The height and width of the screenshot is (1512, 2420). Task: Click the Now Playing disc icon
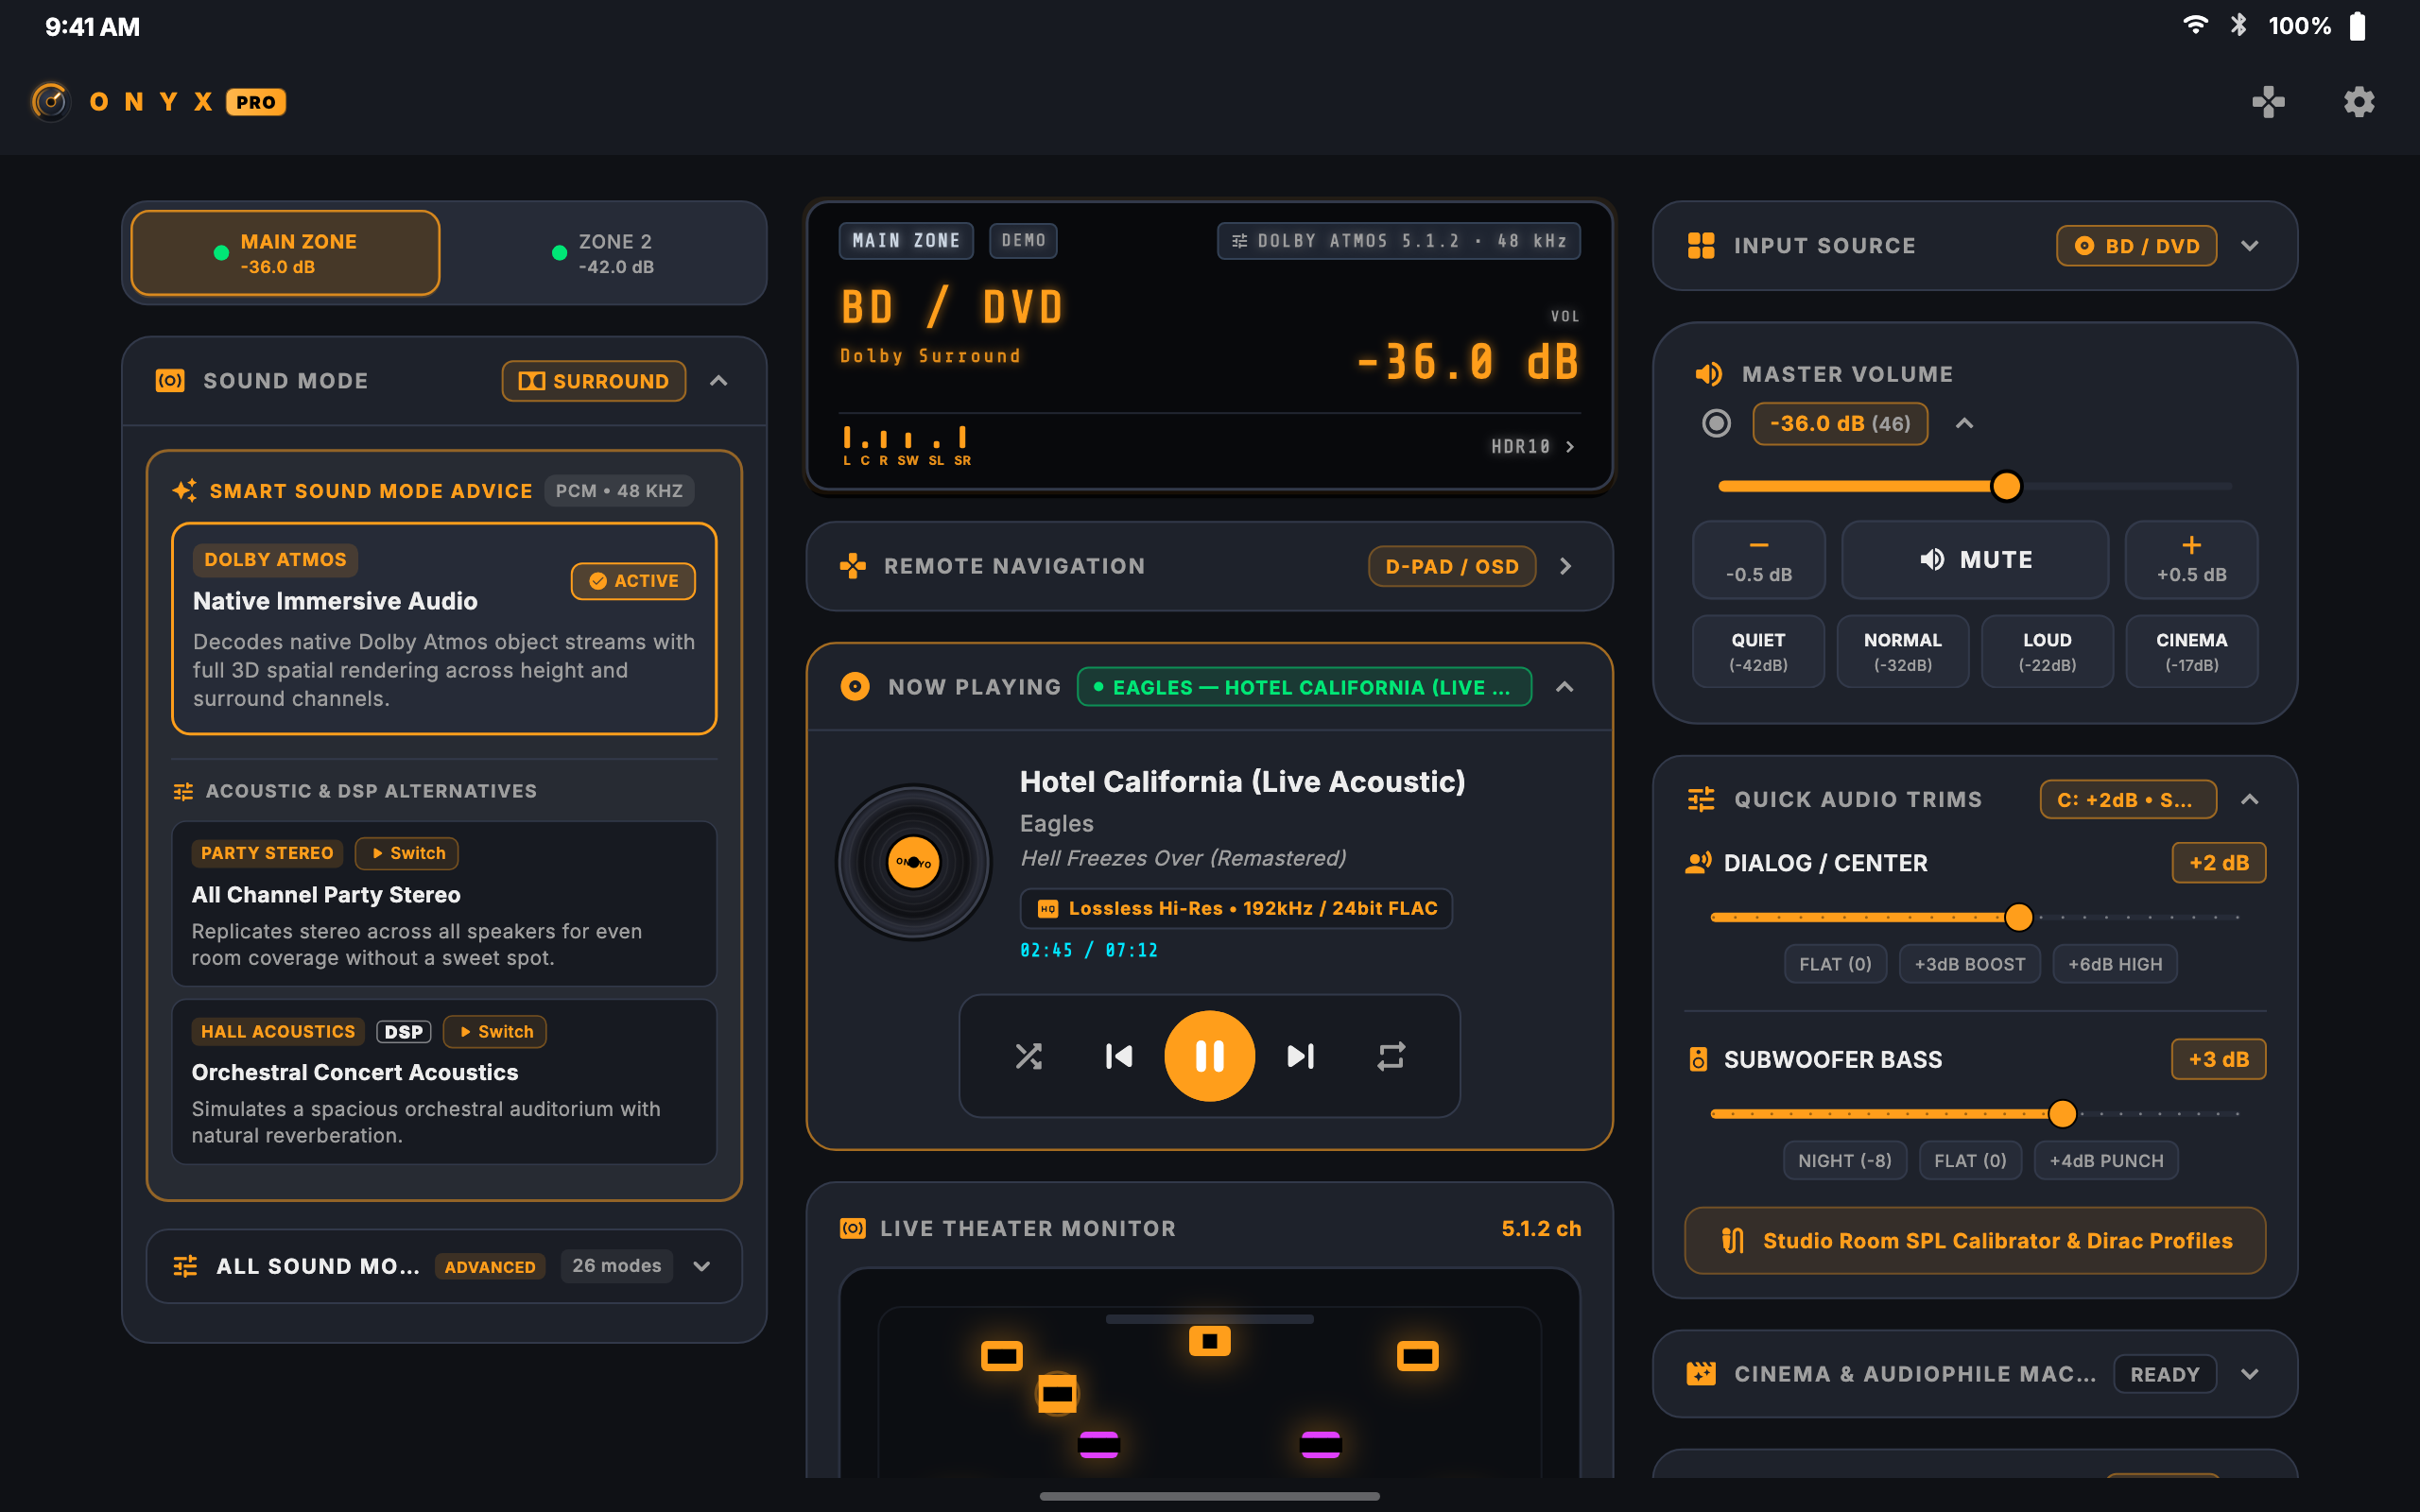[x=855, y=687]
